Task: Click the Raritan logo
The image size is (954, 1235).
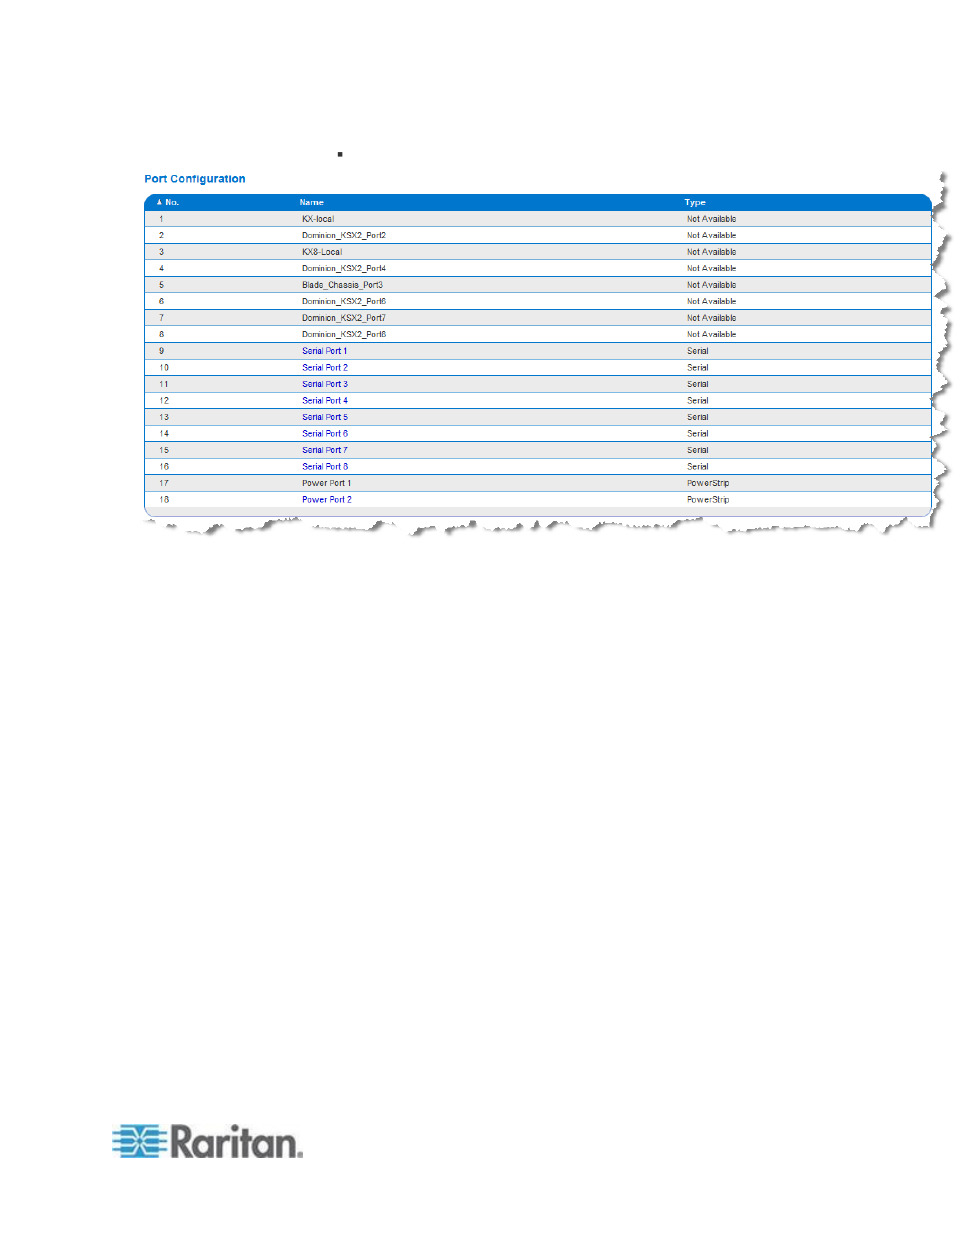Action: tap(207, 1141)
